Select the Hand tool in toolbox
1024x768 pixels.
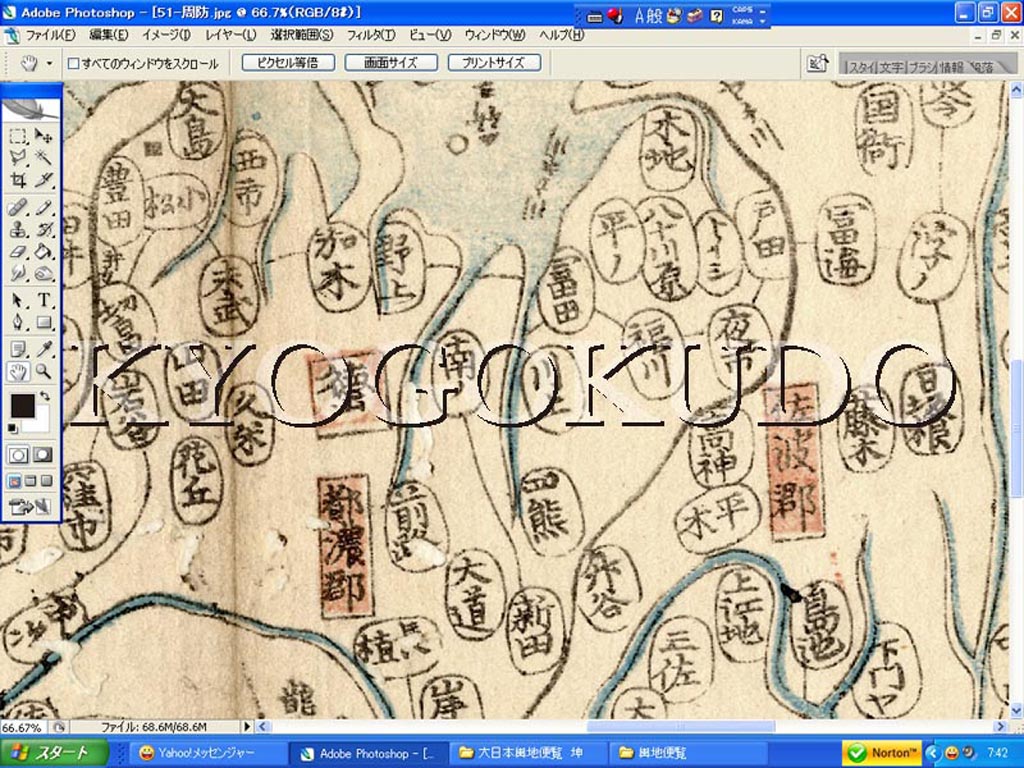(18, 372)
